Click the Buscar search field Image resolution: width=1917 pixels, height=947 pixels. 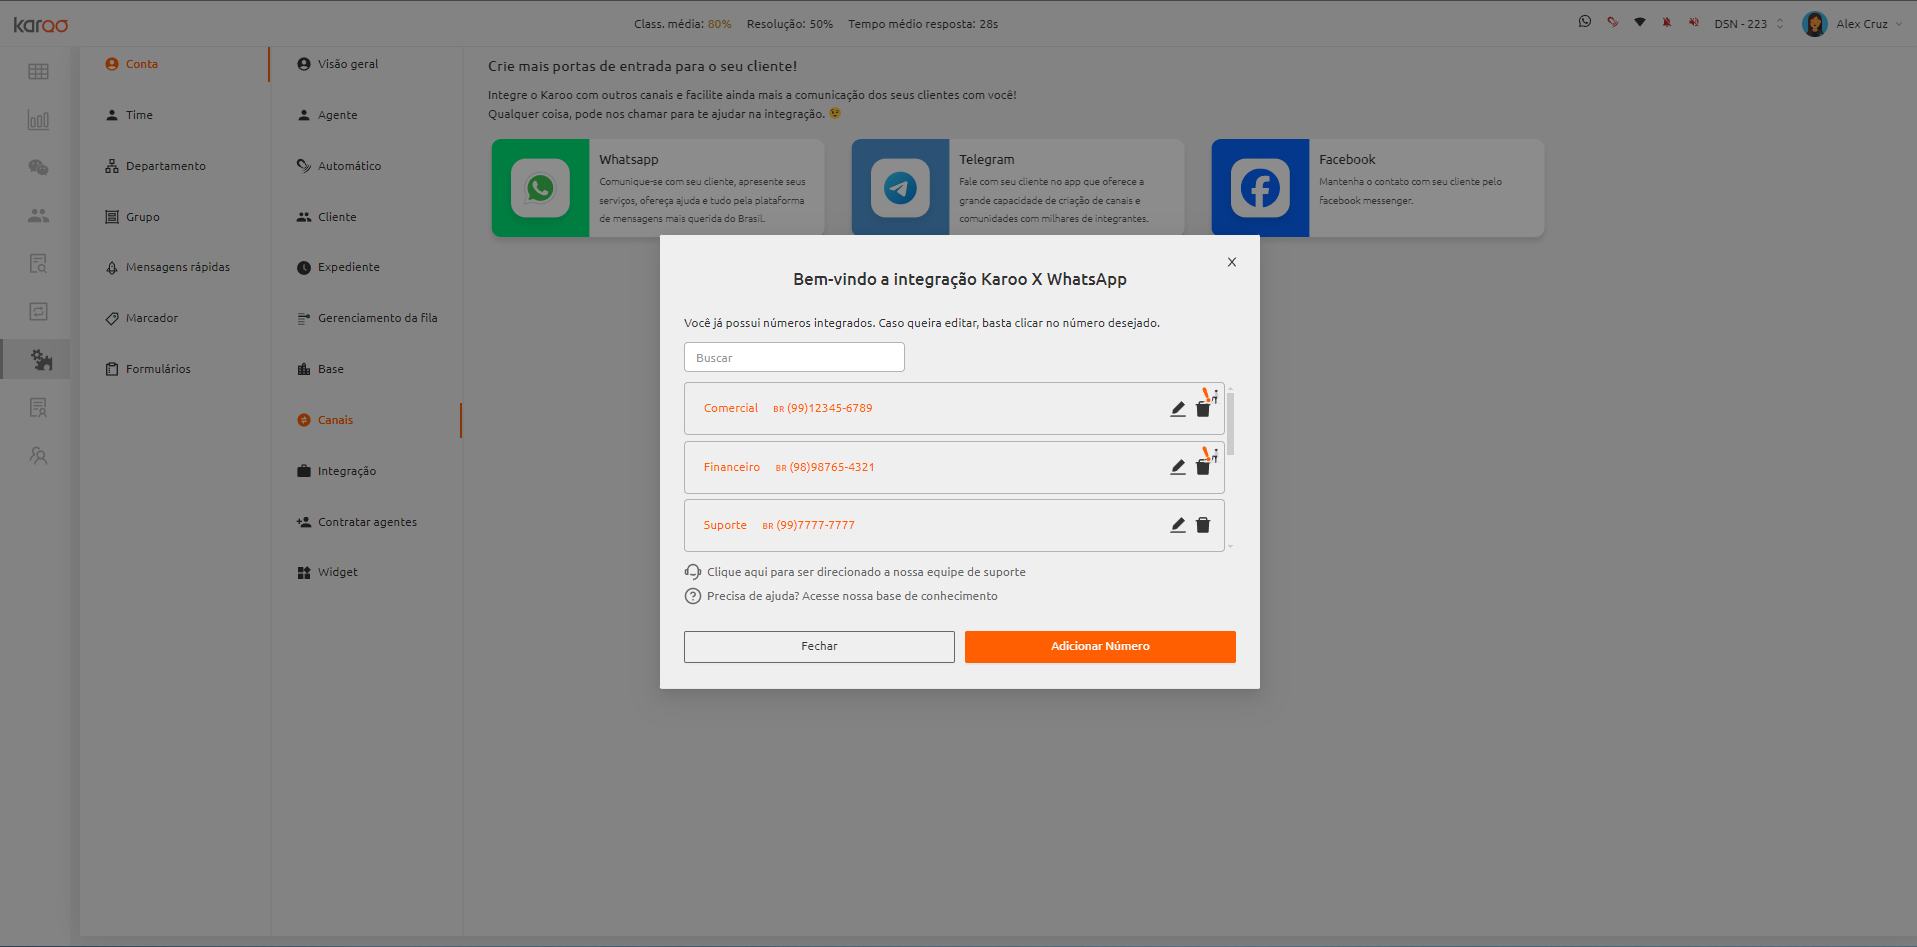794,357
